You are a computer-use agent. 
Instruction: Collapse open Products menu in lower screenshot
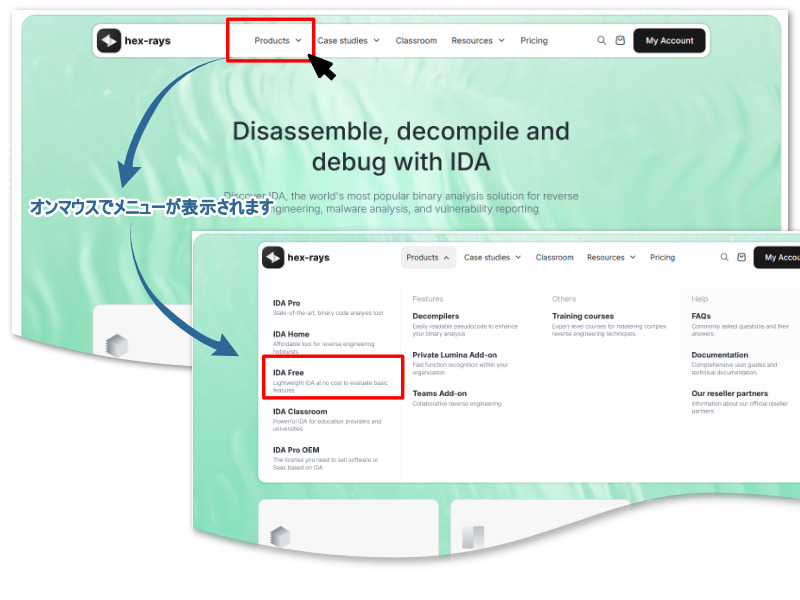pyautogui.click(x=428, y=257)
